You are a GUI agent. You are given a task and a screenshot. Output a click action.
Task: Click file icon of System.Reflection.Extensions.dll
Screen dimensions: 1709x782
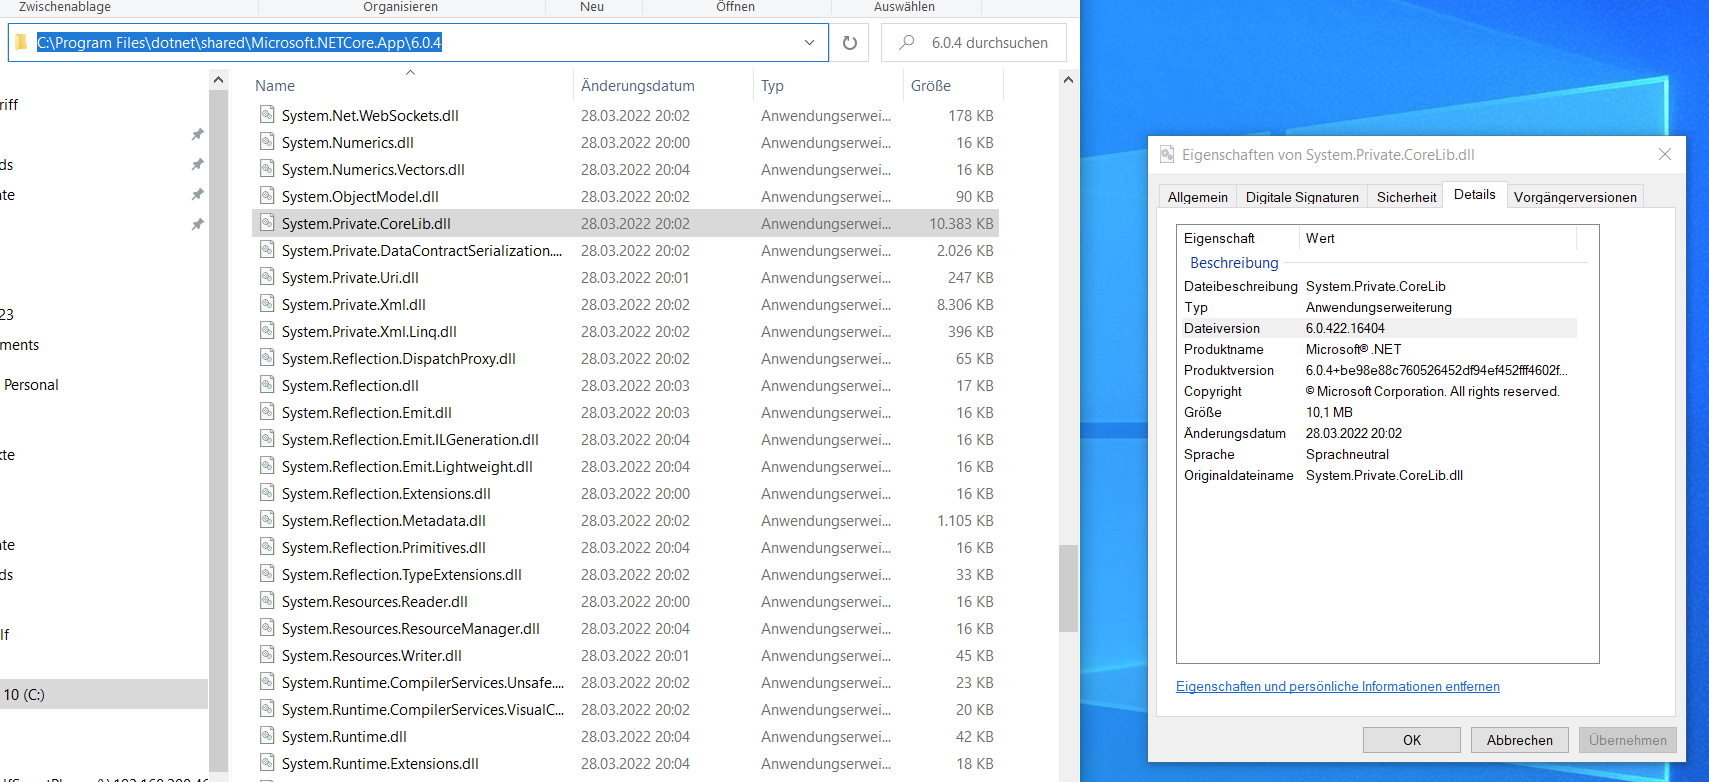click(267, 493)
